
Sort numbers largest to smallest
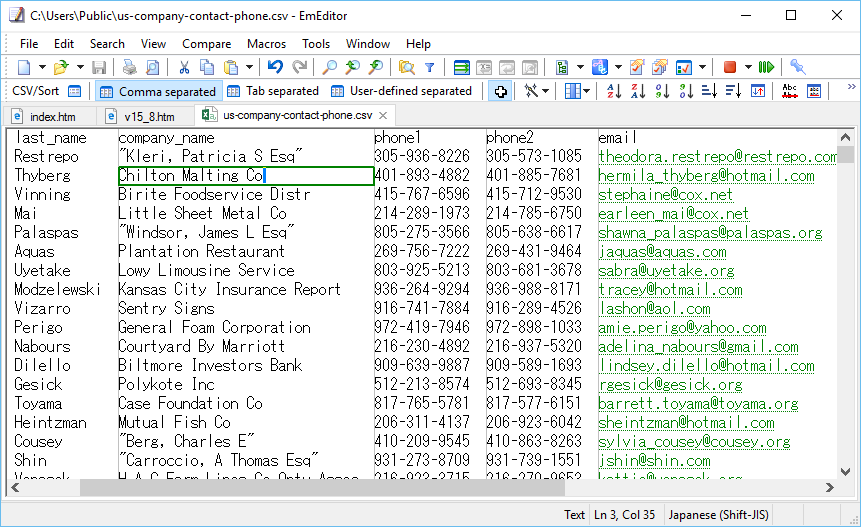pos(686,91)
